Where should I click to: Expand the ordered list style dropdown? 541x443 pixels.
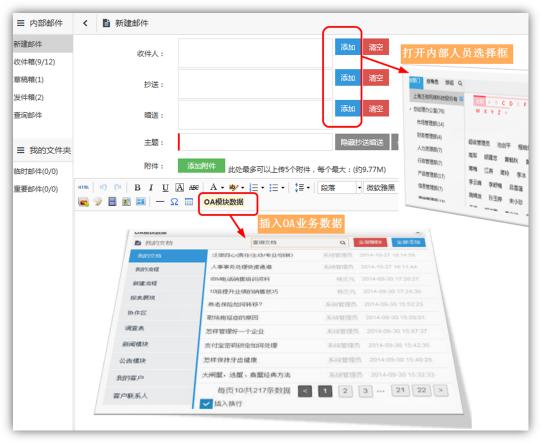click(x=263, y=188)
